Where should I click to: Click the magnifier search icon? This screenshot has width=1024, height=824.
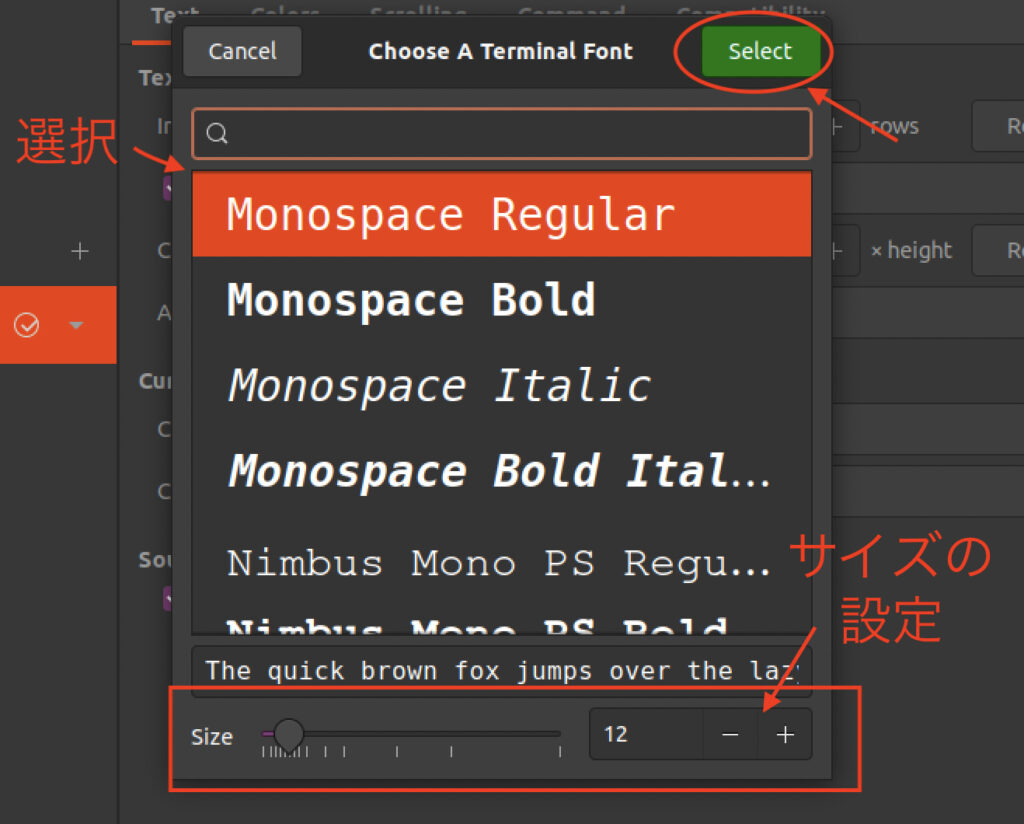217,134
